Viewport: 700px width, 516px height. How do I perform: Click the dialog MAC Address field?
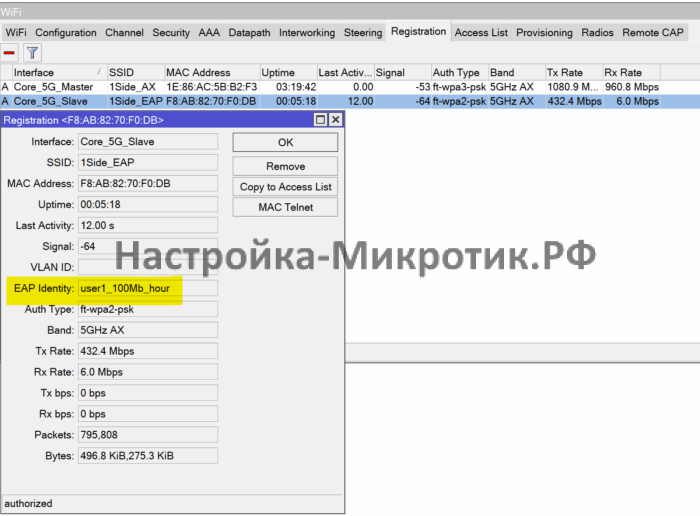(x=148, y=183)
